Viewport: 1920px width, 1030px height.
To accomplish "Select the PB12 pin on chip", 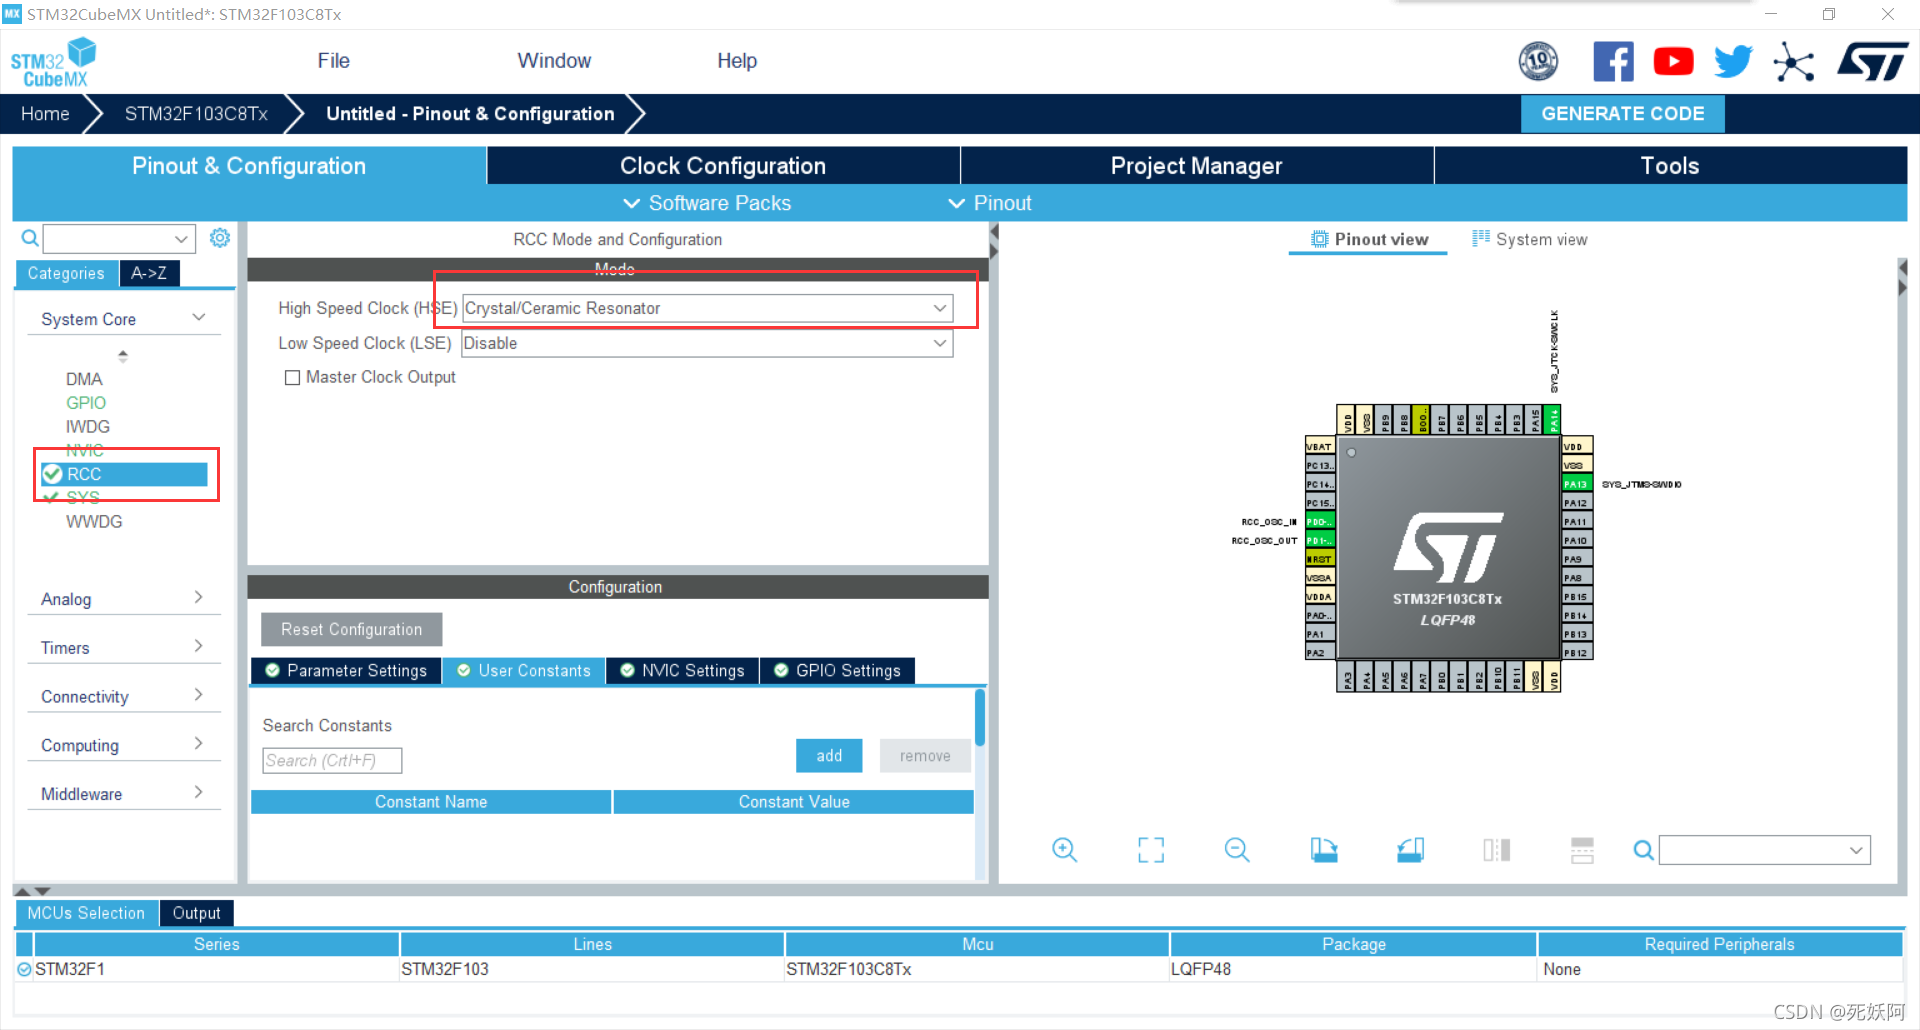I will (1577, 653).
